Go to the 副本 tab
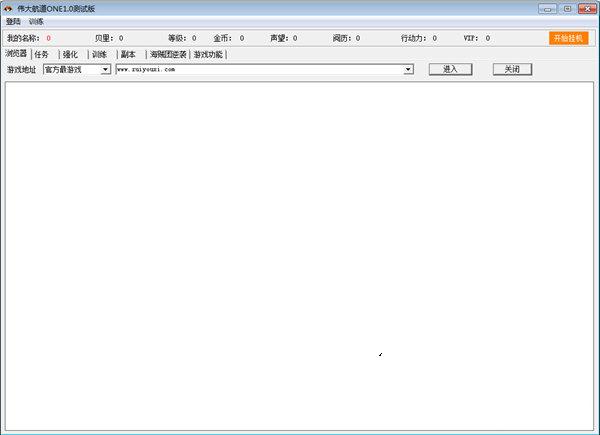 click(128, 54)
